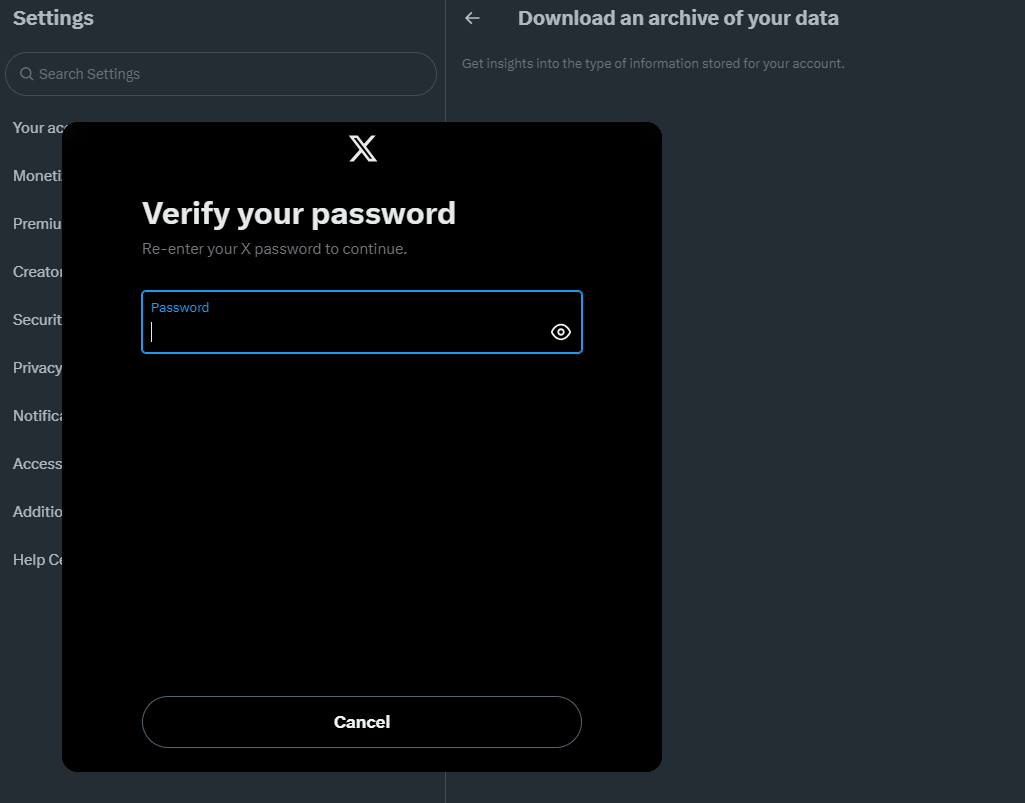1025x803 pixels.
Task: Click the Settings heading in the sidebar
Action: pyautogui.click(x=53, y=18)
